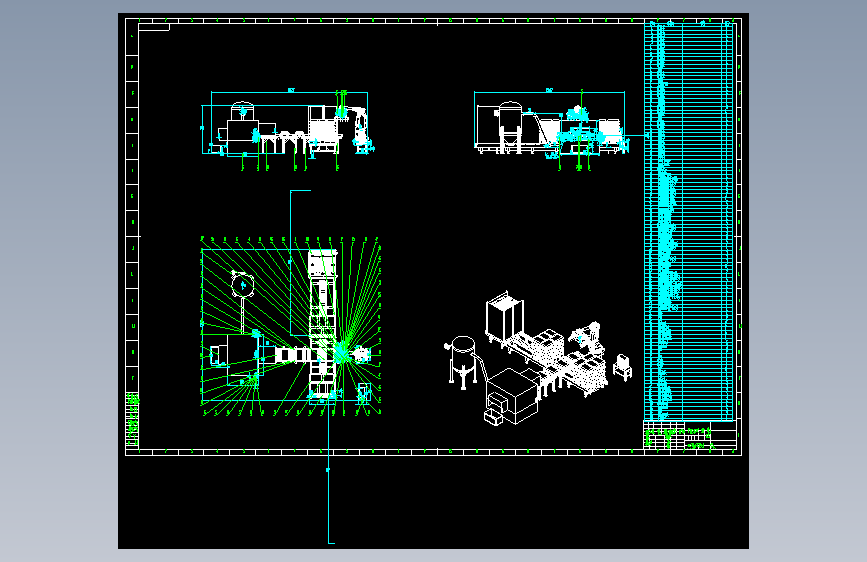The width and height of the screenshot is (867, 562).
Task: Select the elevation view showing the robot arm
Action: pos(288,131)
